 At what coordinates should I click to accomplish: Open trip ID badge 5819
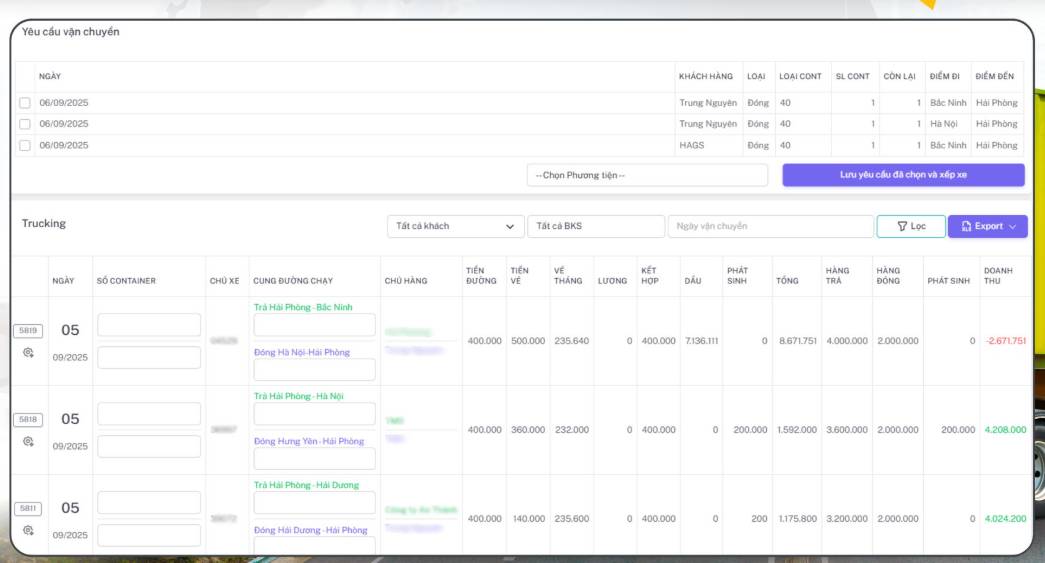(x=28, y=331)
